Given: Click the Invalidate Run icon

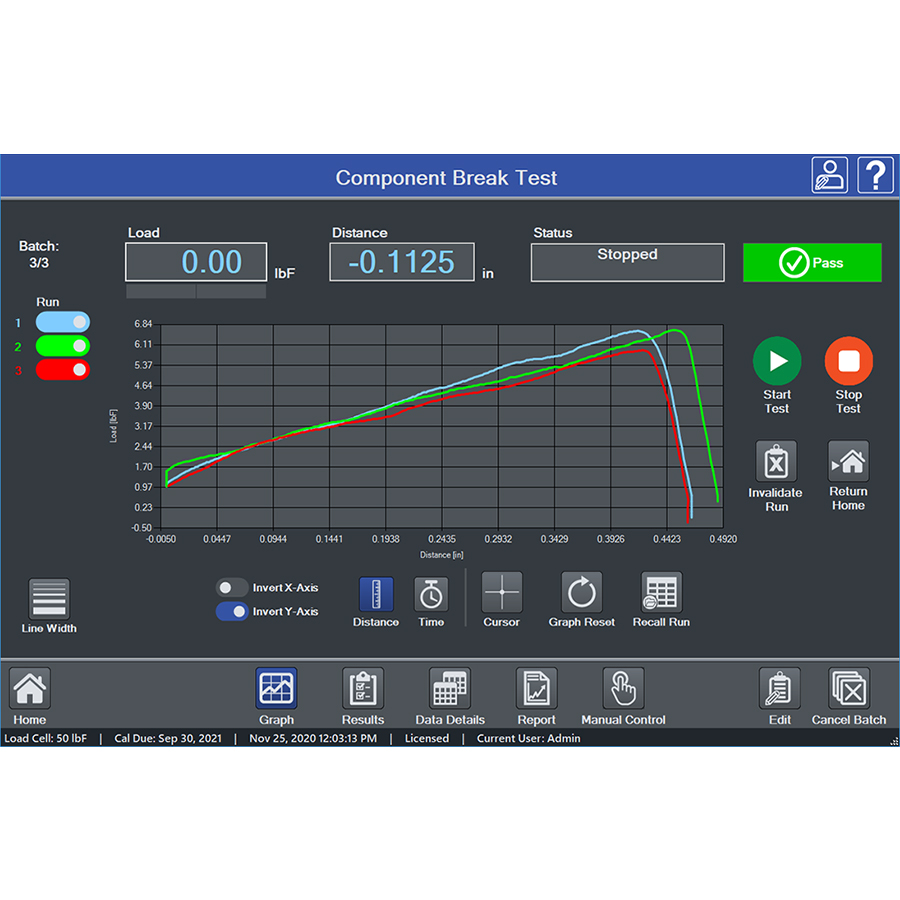Looking at the screenshot, I should tap(776, 462).
